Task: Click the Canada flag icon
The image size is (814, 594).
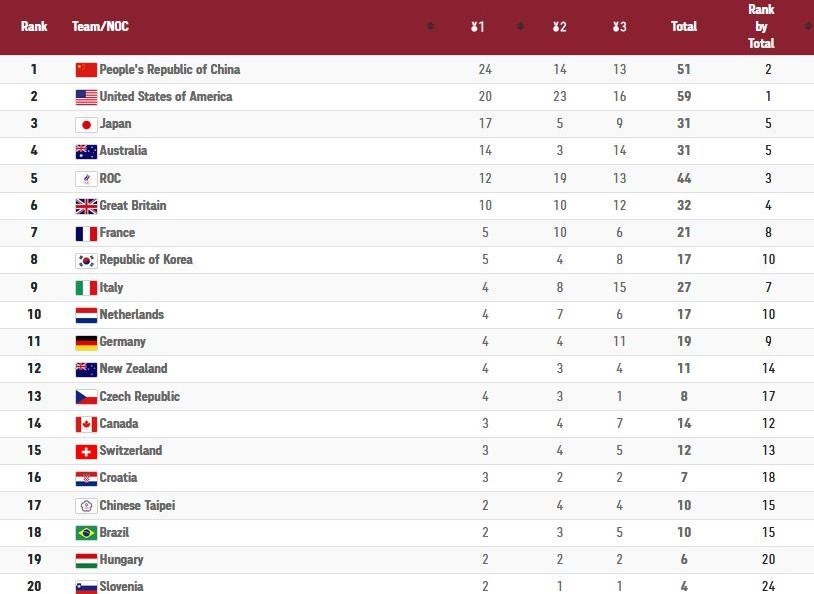Action: 86,424
